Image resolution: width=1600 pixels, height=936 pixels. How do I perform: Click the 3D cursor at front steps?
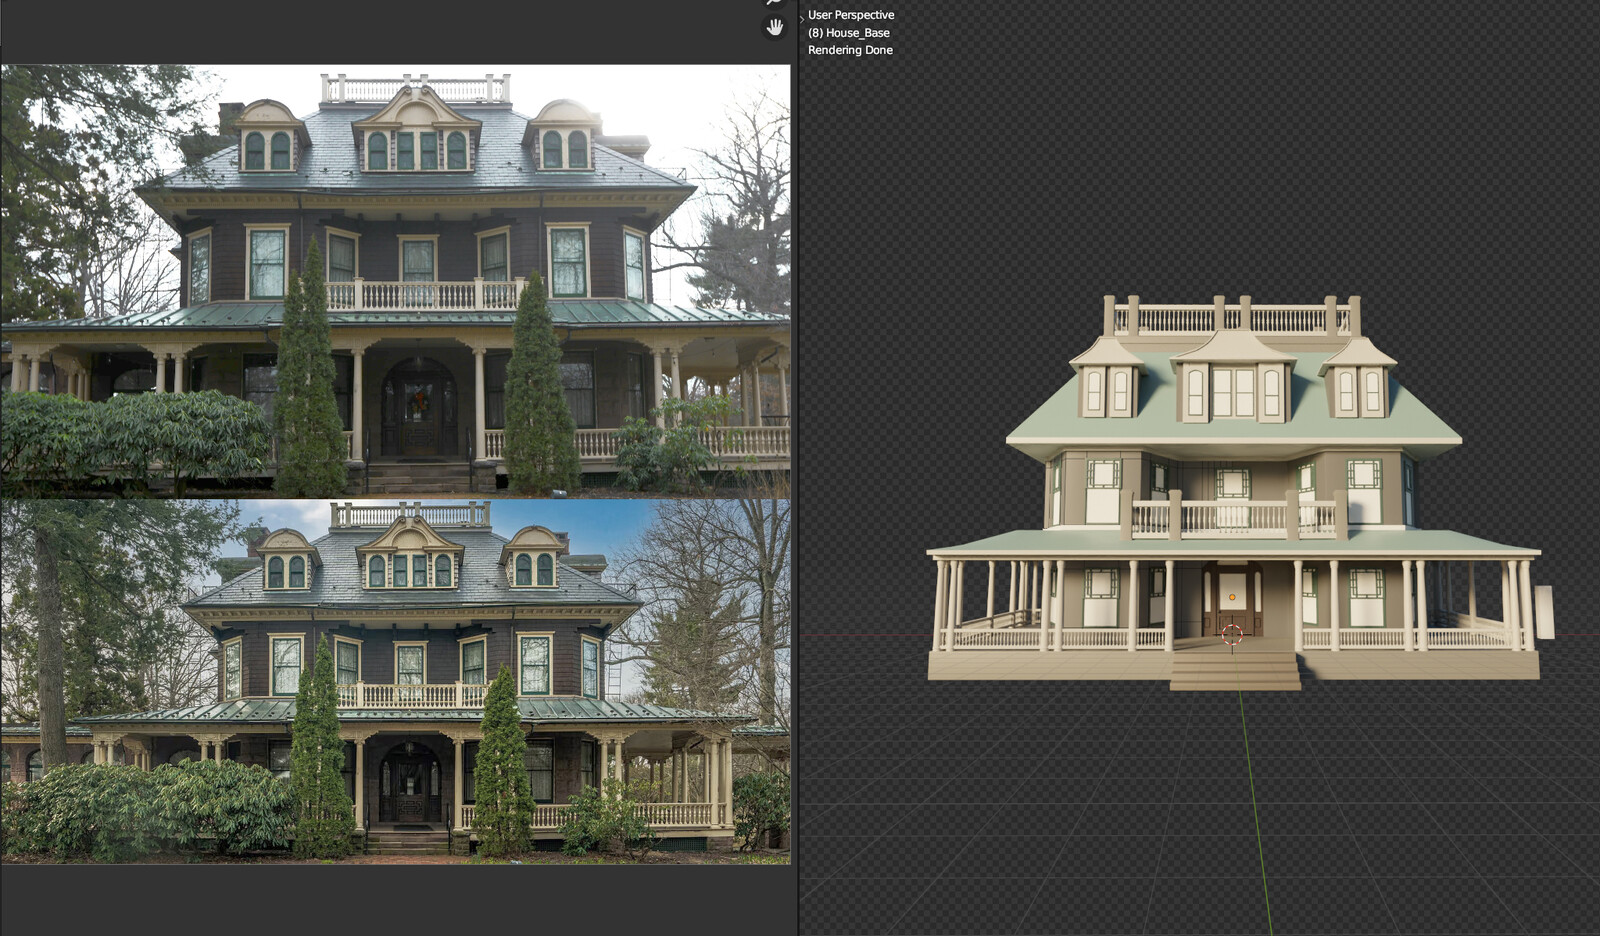1232,635
